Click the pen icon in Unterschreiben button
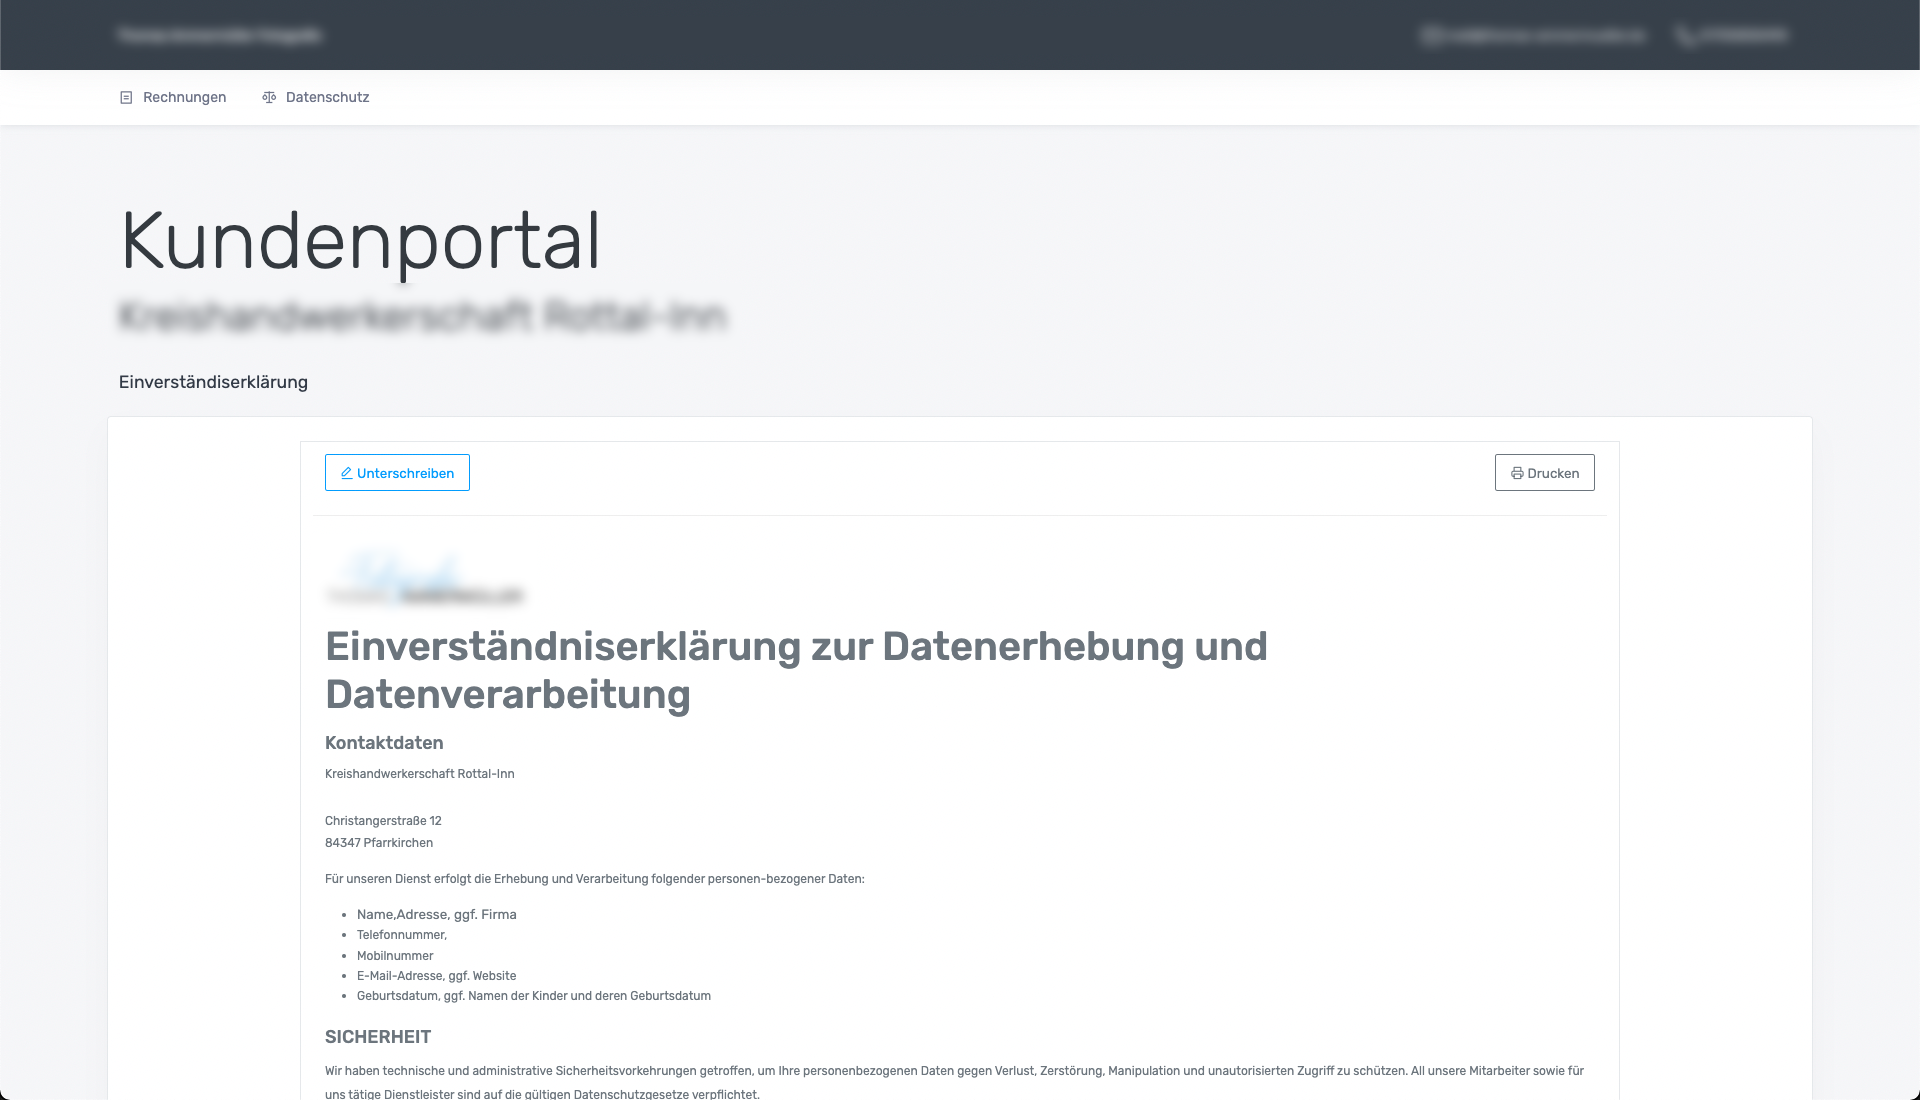 (x=347, y=474)
